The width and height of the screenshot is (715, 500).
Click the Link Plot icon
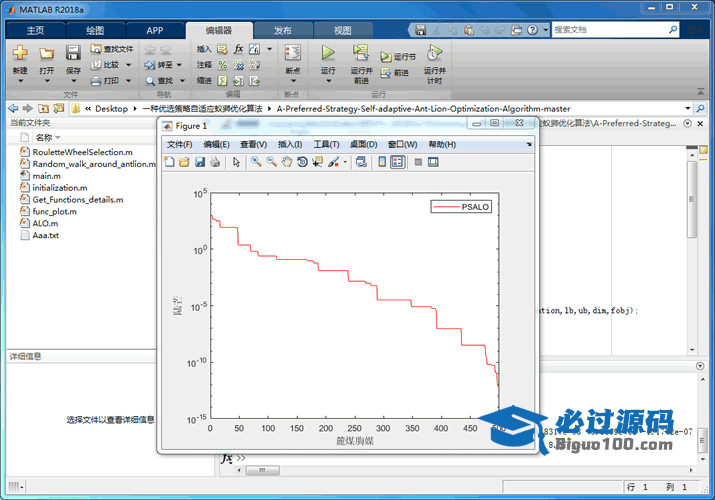[361, 162]
